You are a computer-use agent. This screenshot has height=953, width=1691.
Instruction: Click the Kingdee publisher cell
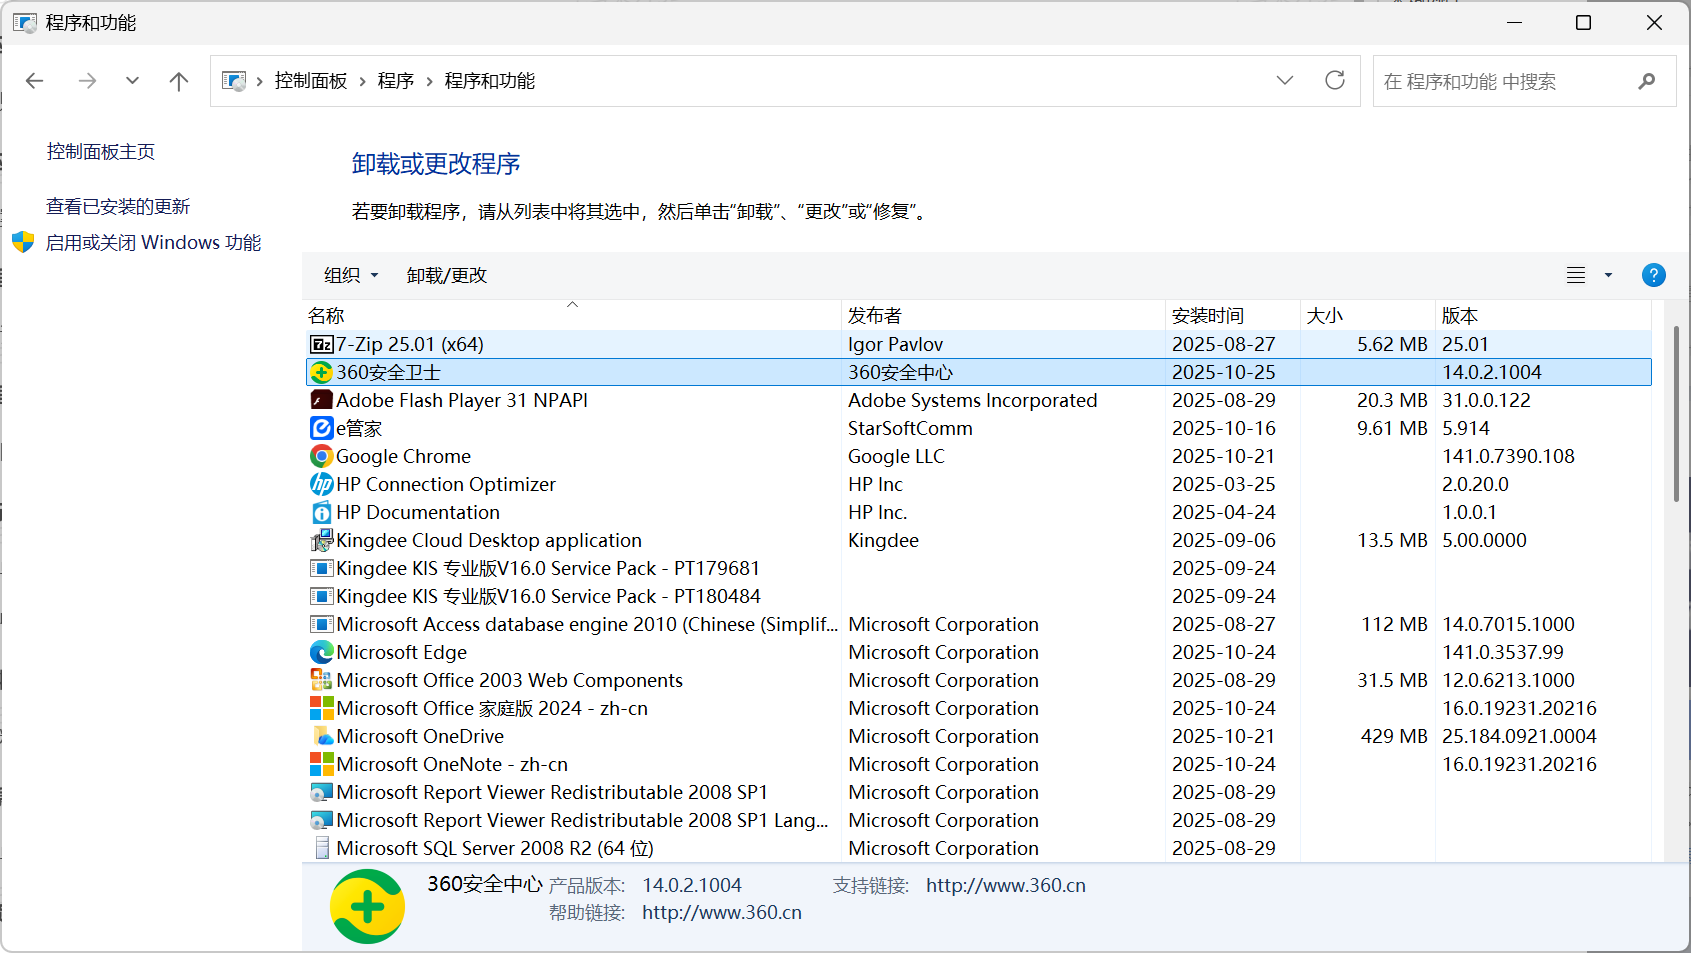883,541
